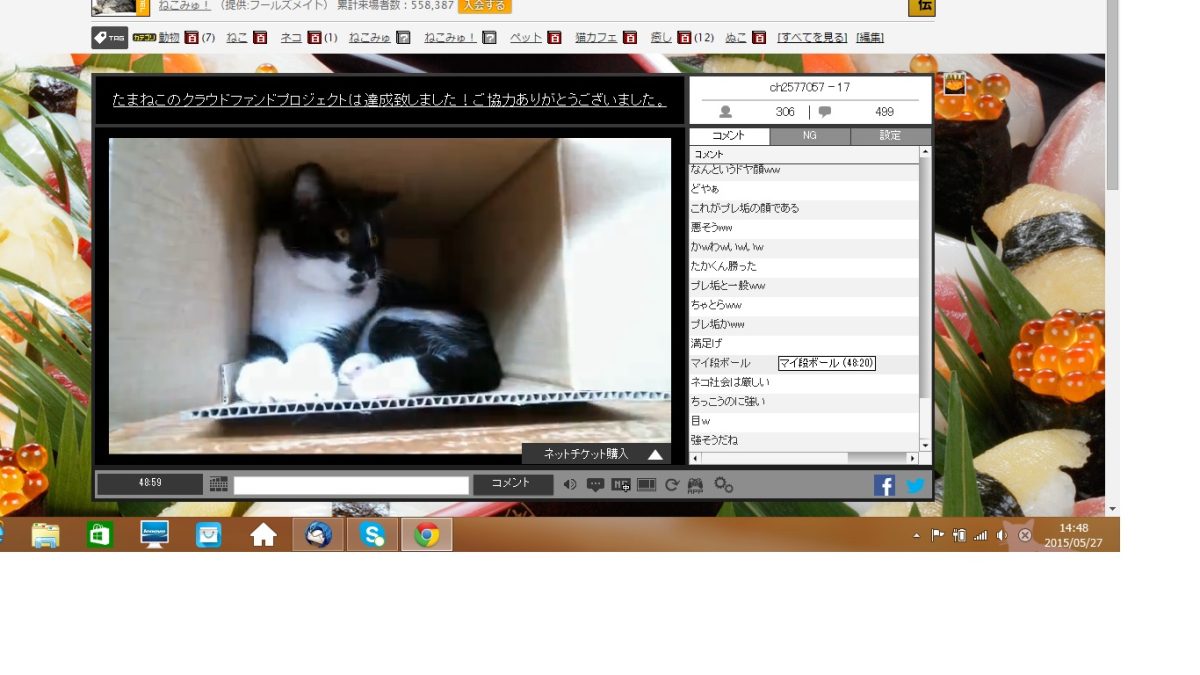The image size is (1200, 675).
Task: Open the Windows Store taskbar icon
Action: coord(99,535)
